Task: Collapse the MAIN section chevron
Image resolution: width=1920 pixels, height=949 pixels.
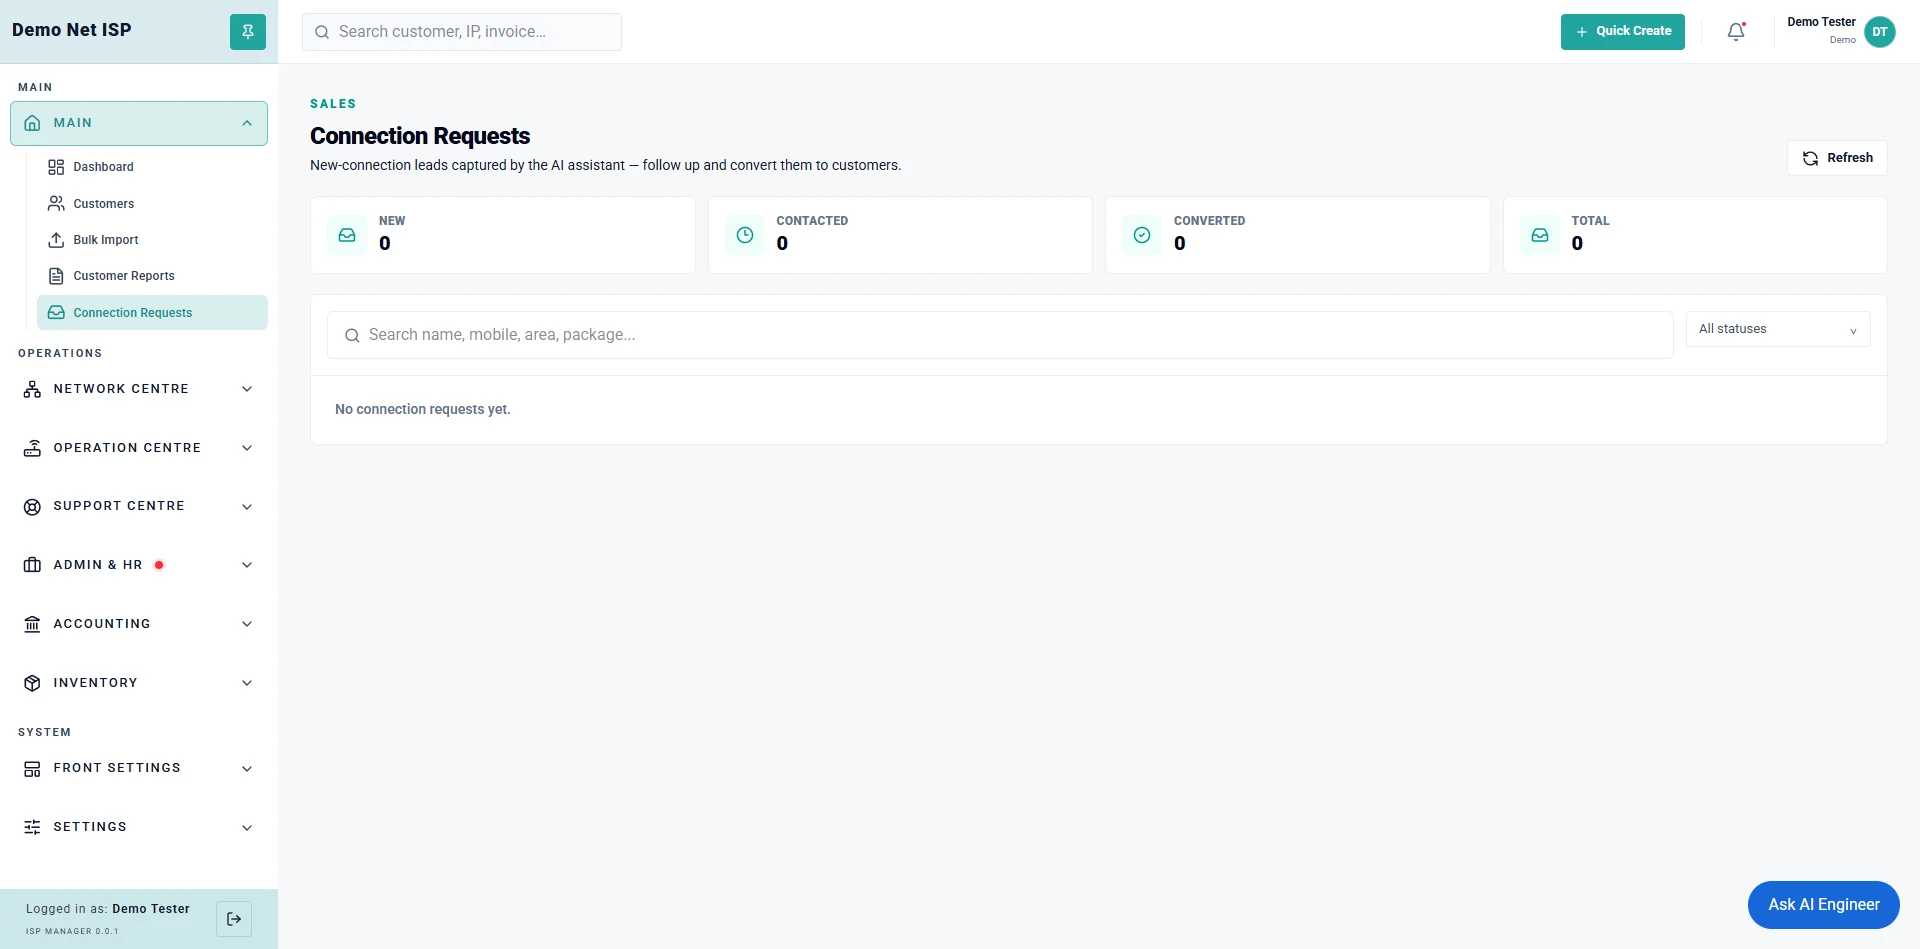Action: [247, 123]
